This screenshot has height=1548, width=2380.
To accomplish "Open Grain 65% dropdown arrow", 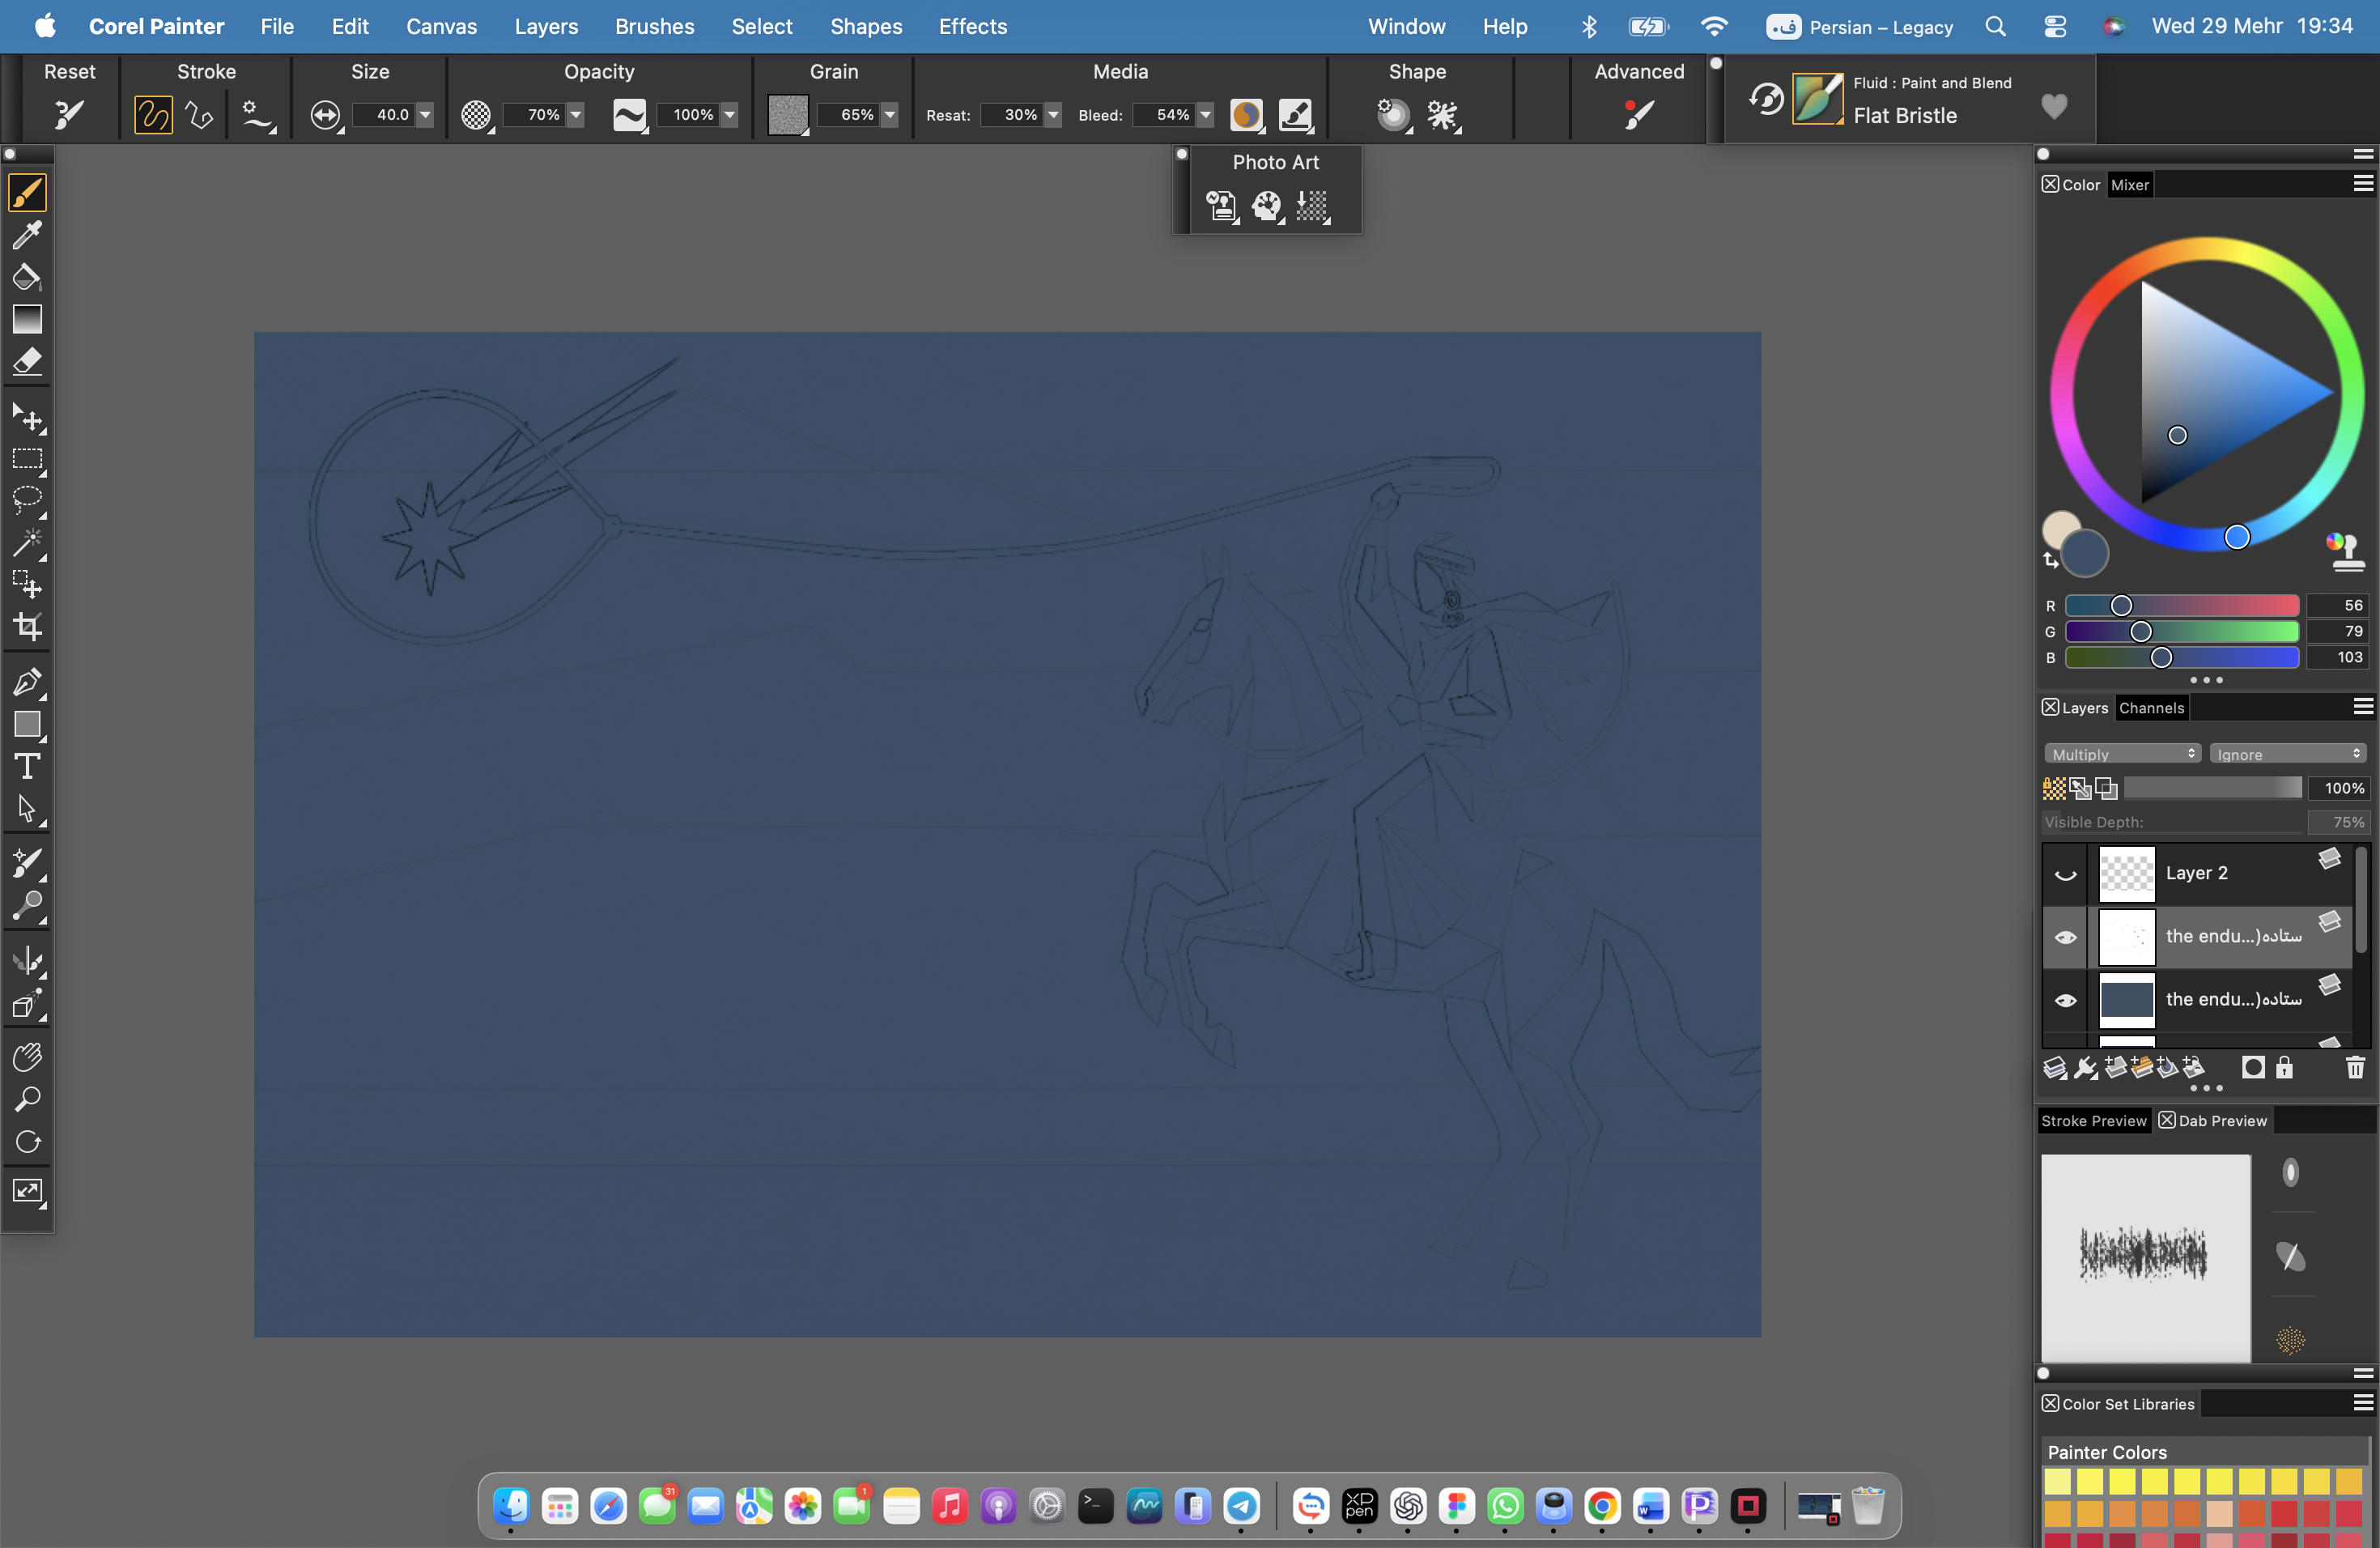I will click(x=889, y=115).
